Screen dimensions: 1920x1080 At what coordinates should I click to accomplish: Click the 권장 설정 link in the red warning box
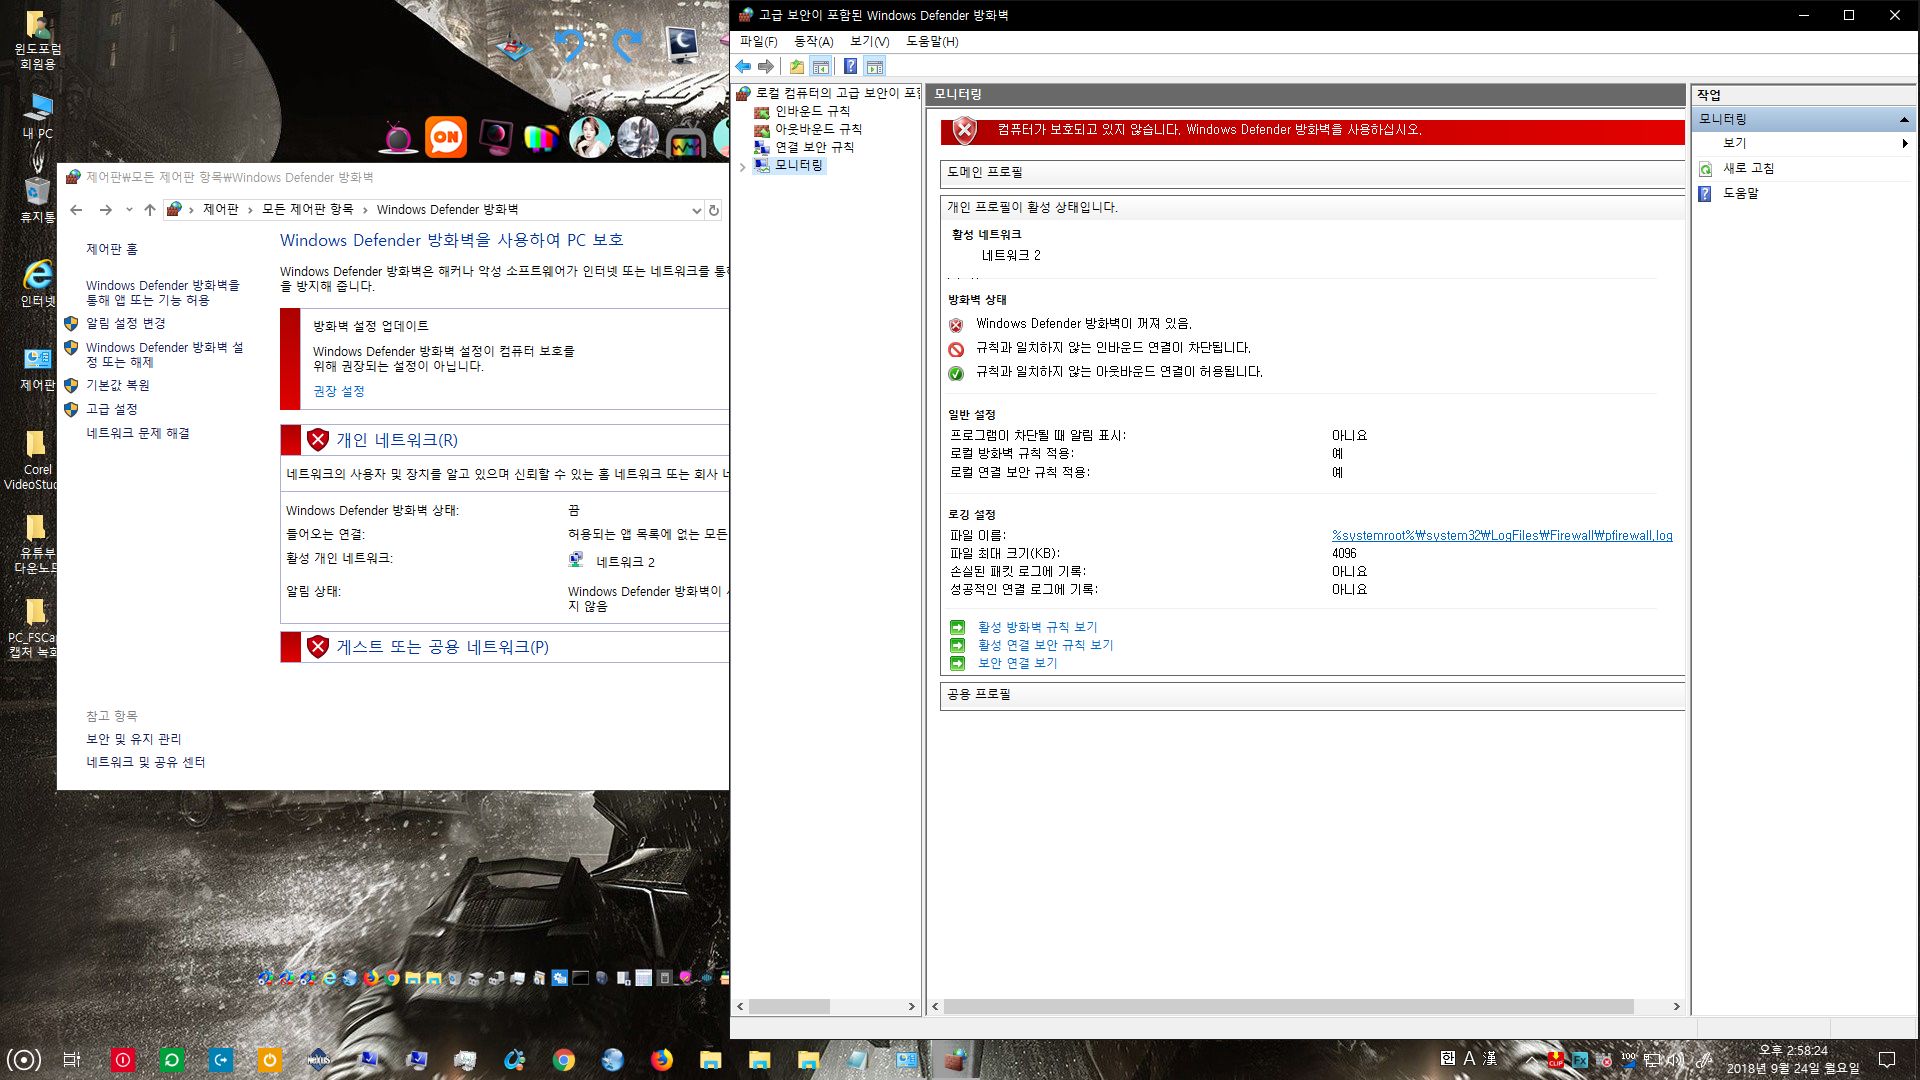(339, 391)
